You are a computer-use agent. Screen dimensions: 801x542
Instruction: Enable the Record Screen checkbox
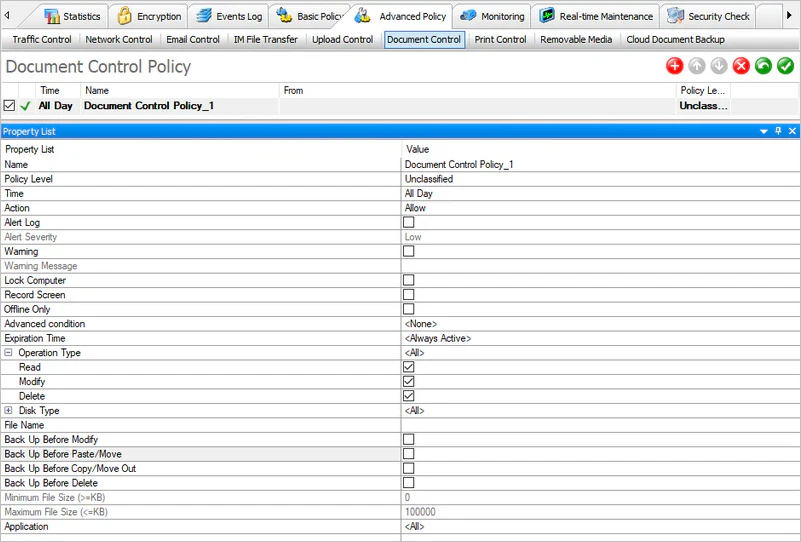click(x=409, y=295)
